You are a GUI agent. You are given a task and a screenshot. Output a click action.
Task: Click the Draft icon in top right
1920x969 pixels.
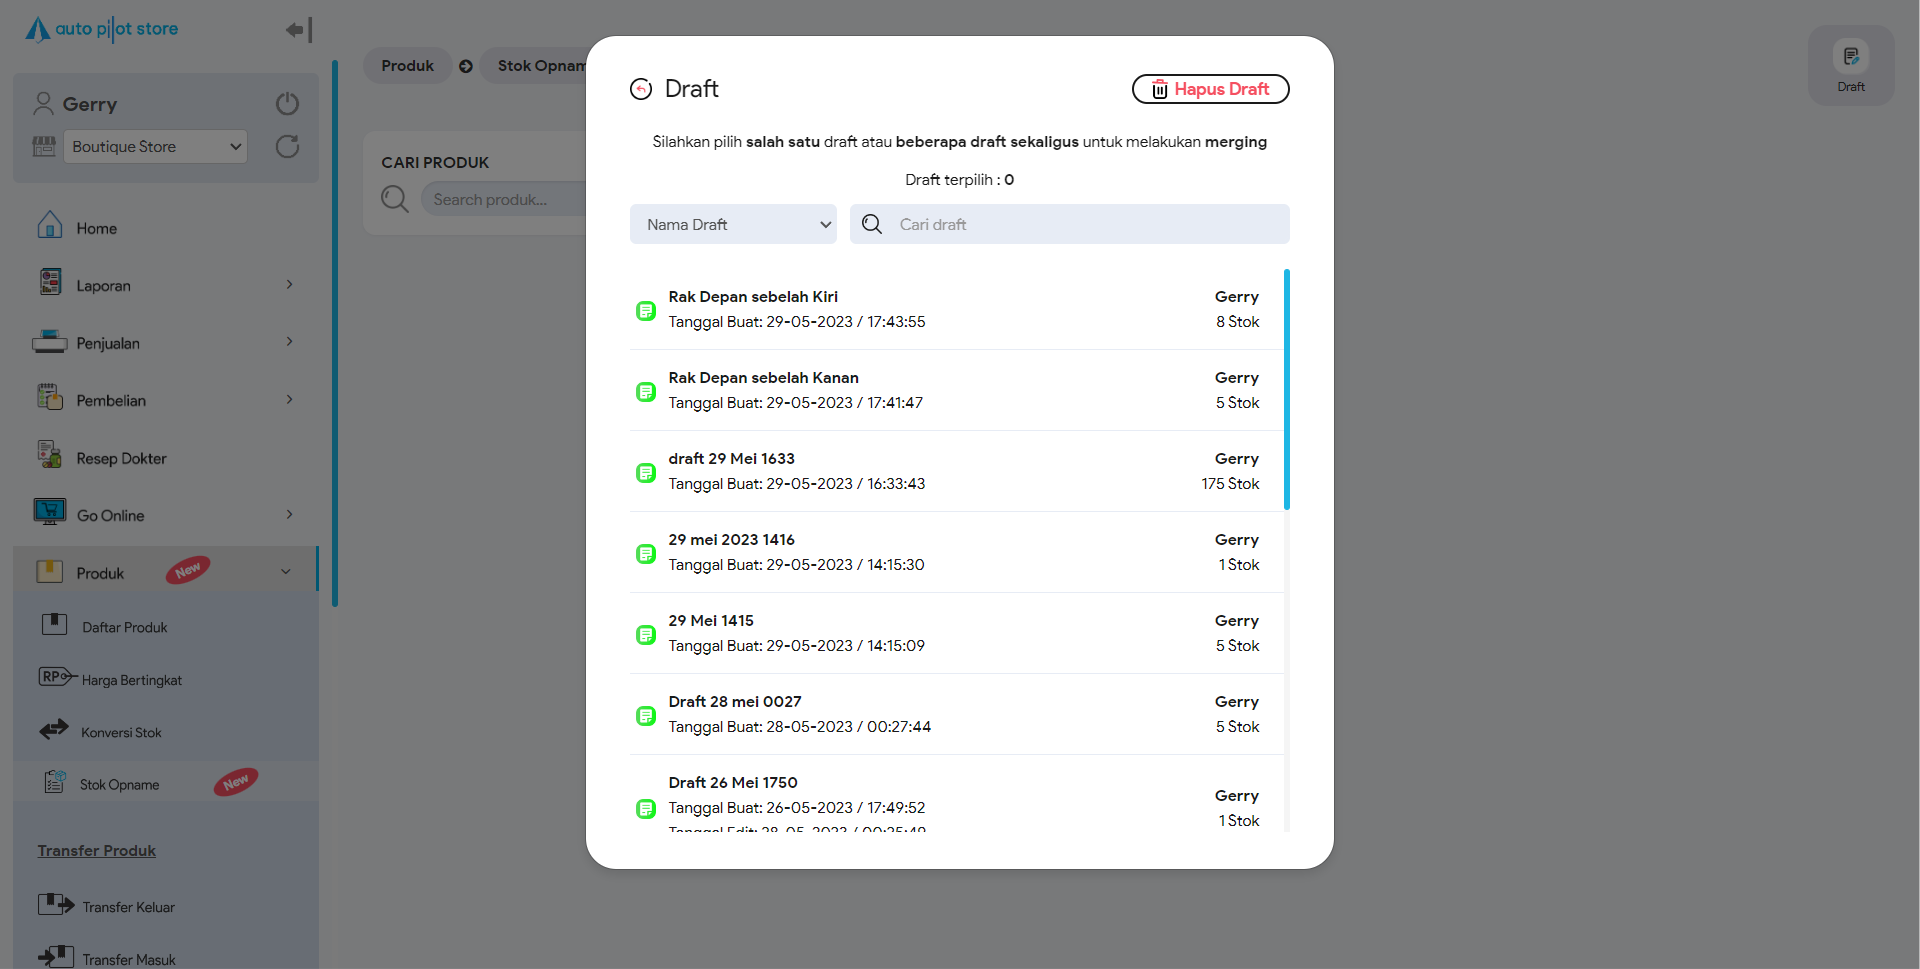[1850, 58]
